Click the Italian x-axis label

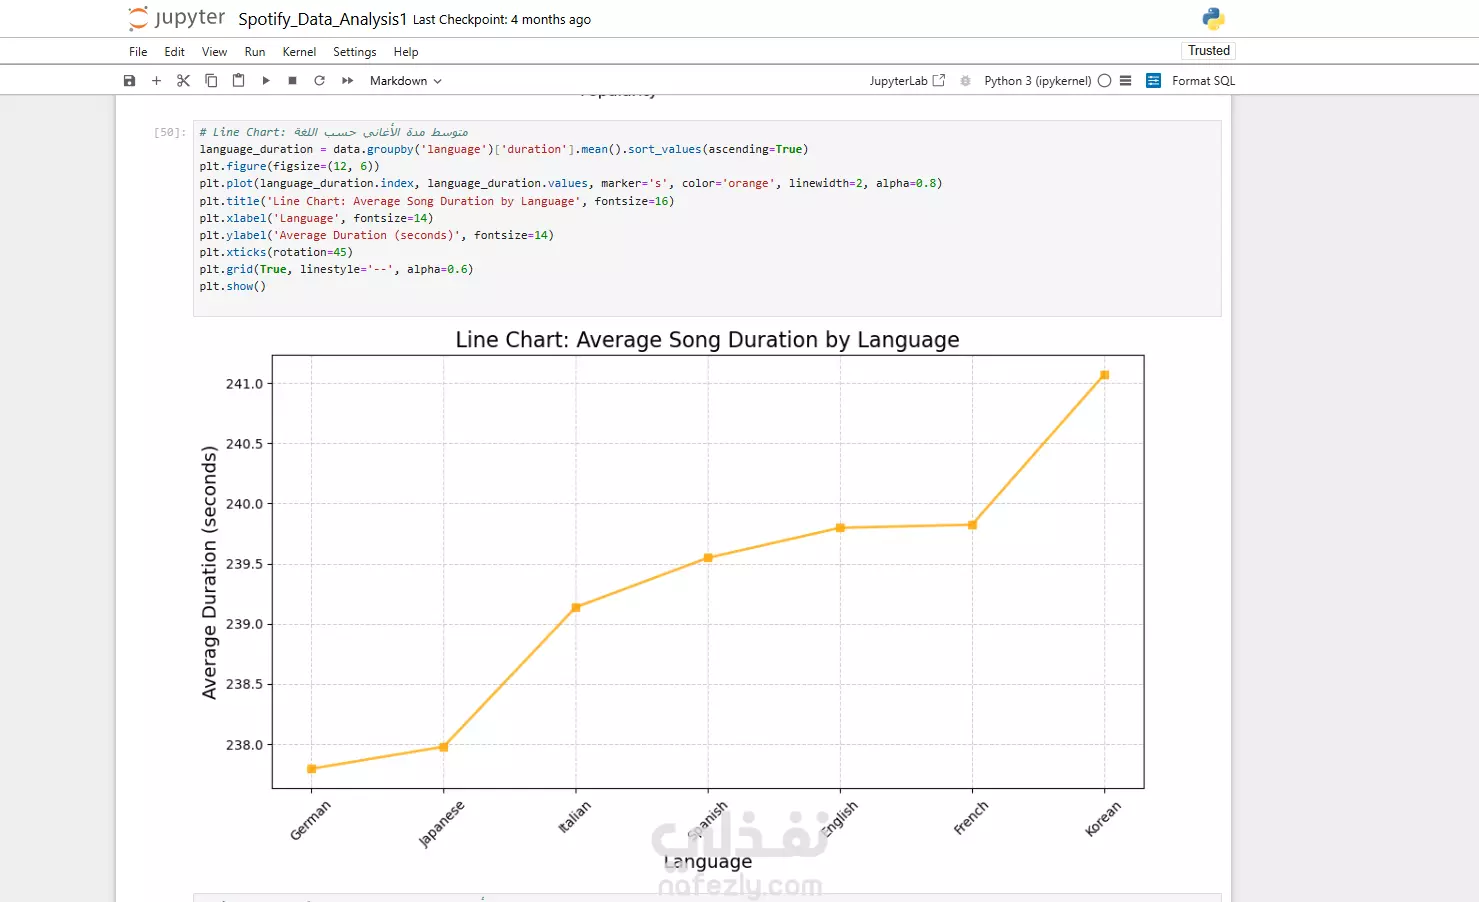click(x=574, y=817)
